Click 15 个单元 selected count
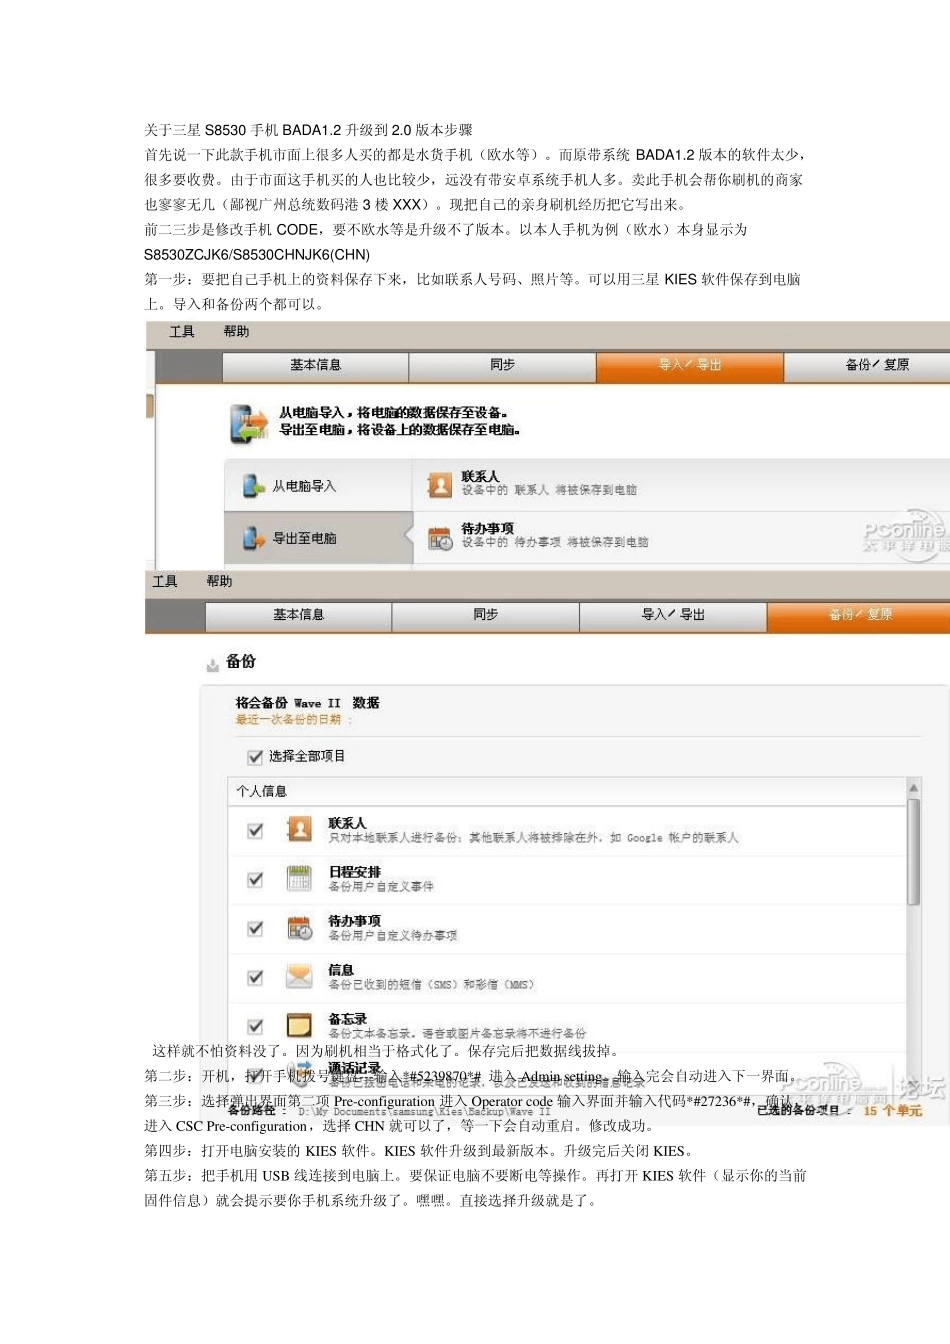 893,1111
